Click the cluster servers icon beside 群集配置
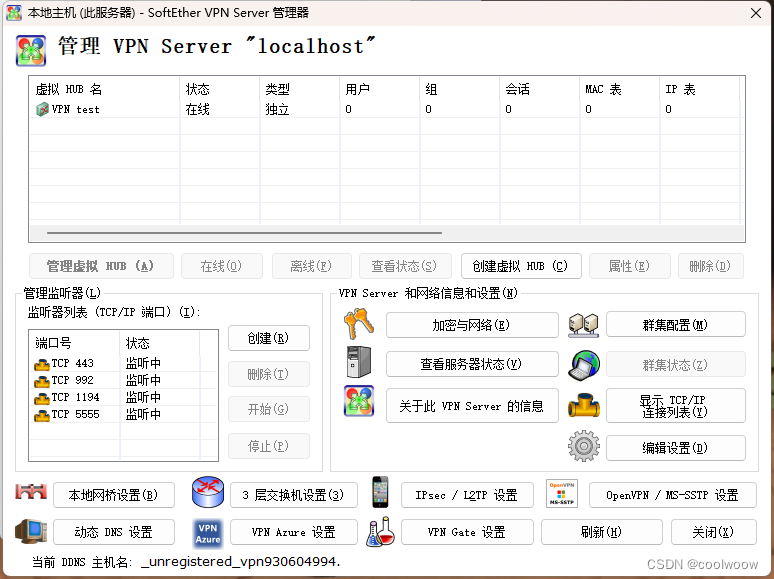This screenshot has width=774, height=579. [583, 325]
